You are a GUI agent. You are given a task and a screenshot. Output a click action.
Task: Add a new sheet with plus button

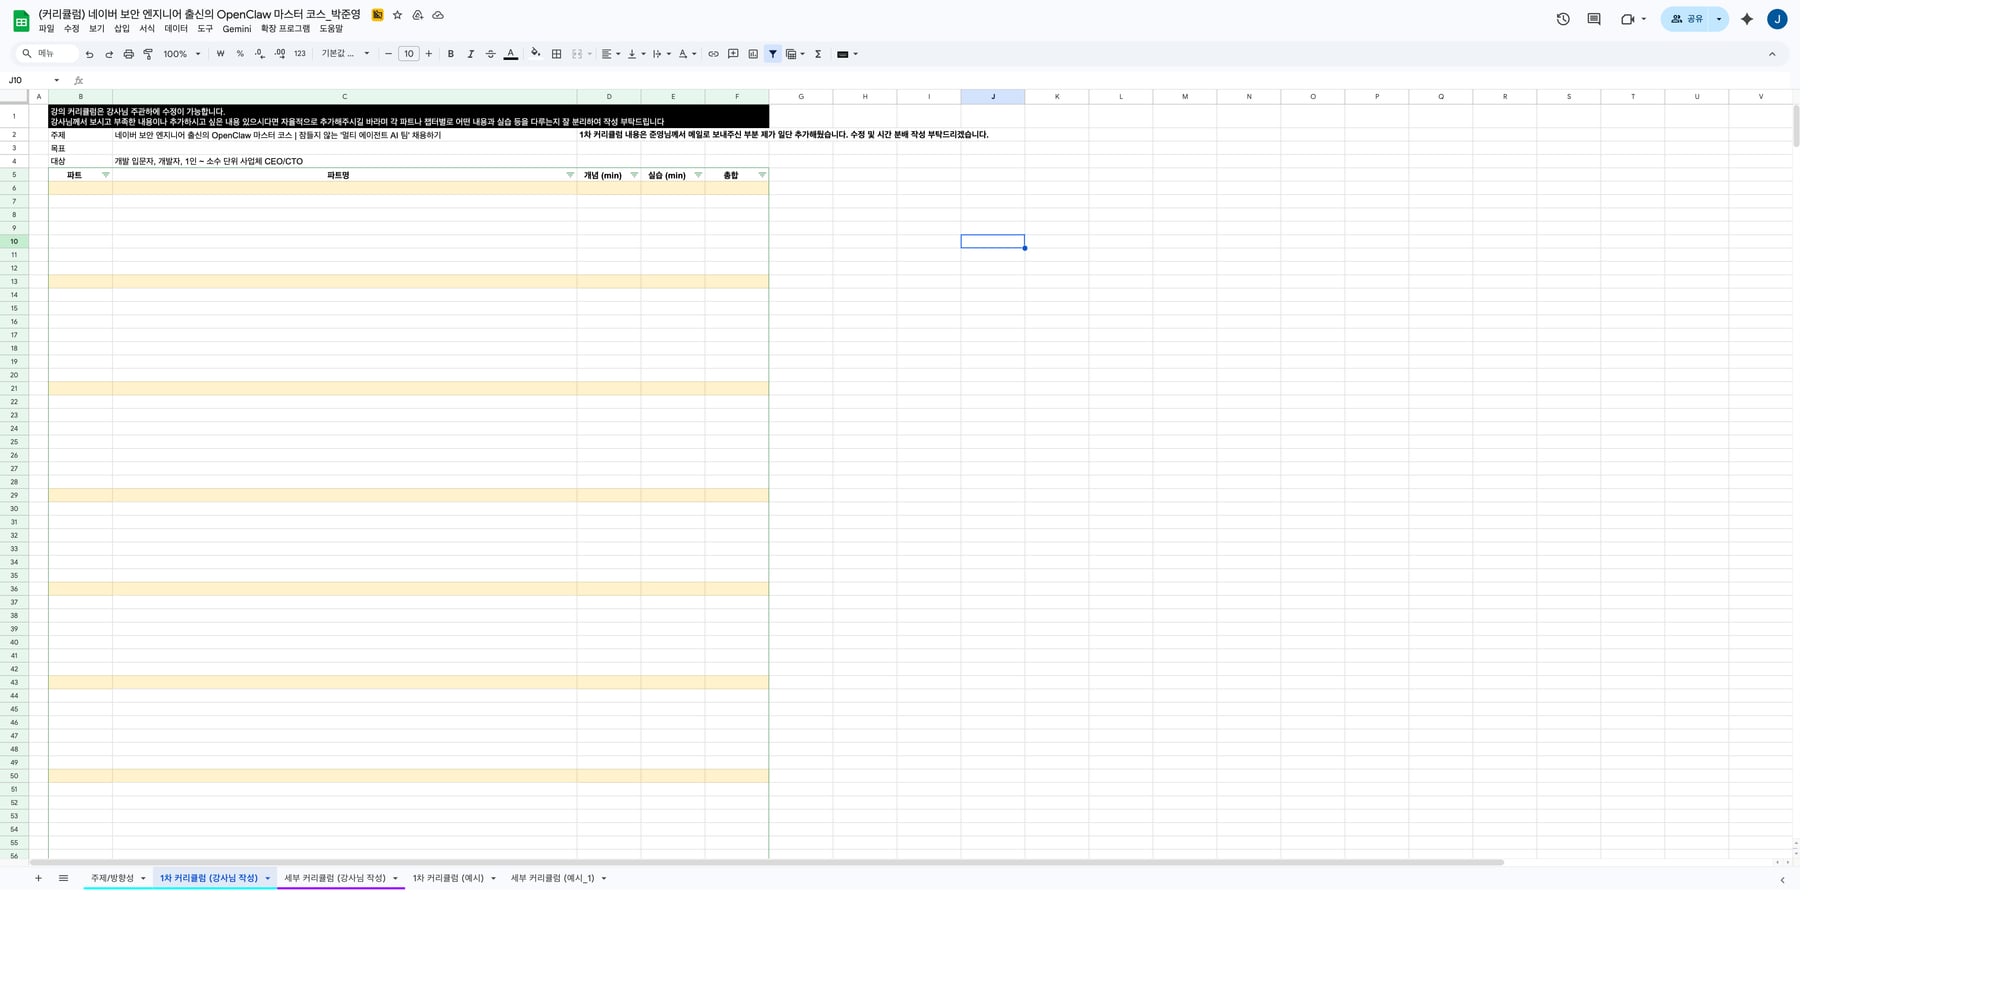point(38,878)
